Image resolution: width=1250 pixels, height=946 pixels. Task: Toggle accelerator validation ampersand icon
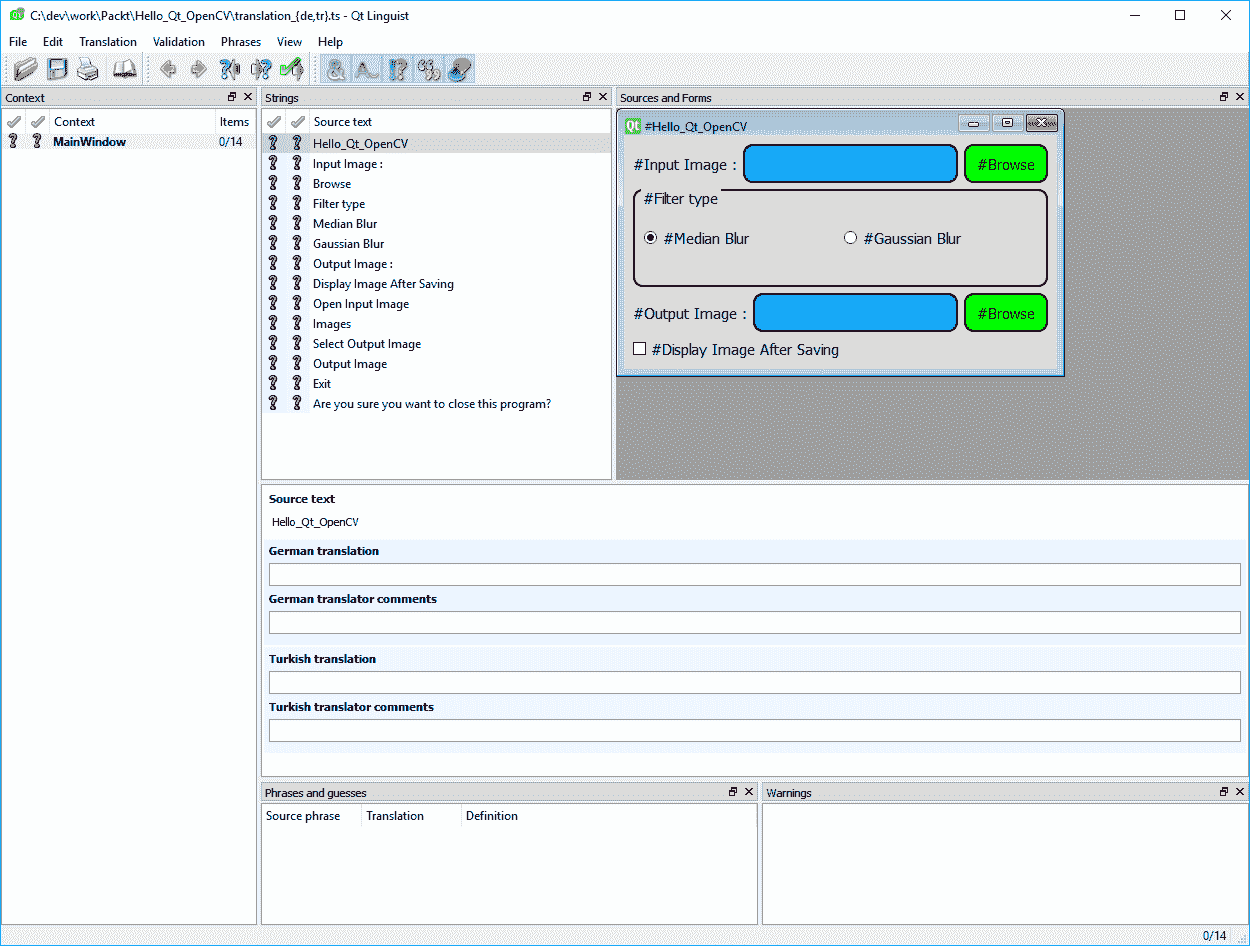pyautogui.click(x=336, y=69)
